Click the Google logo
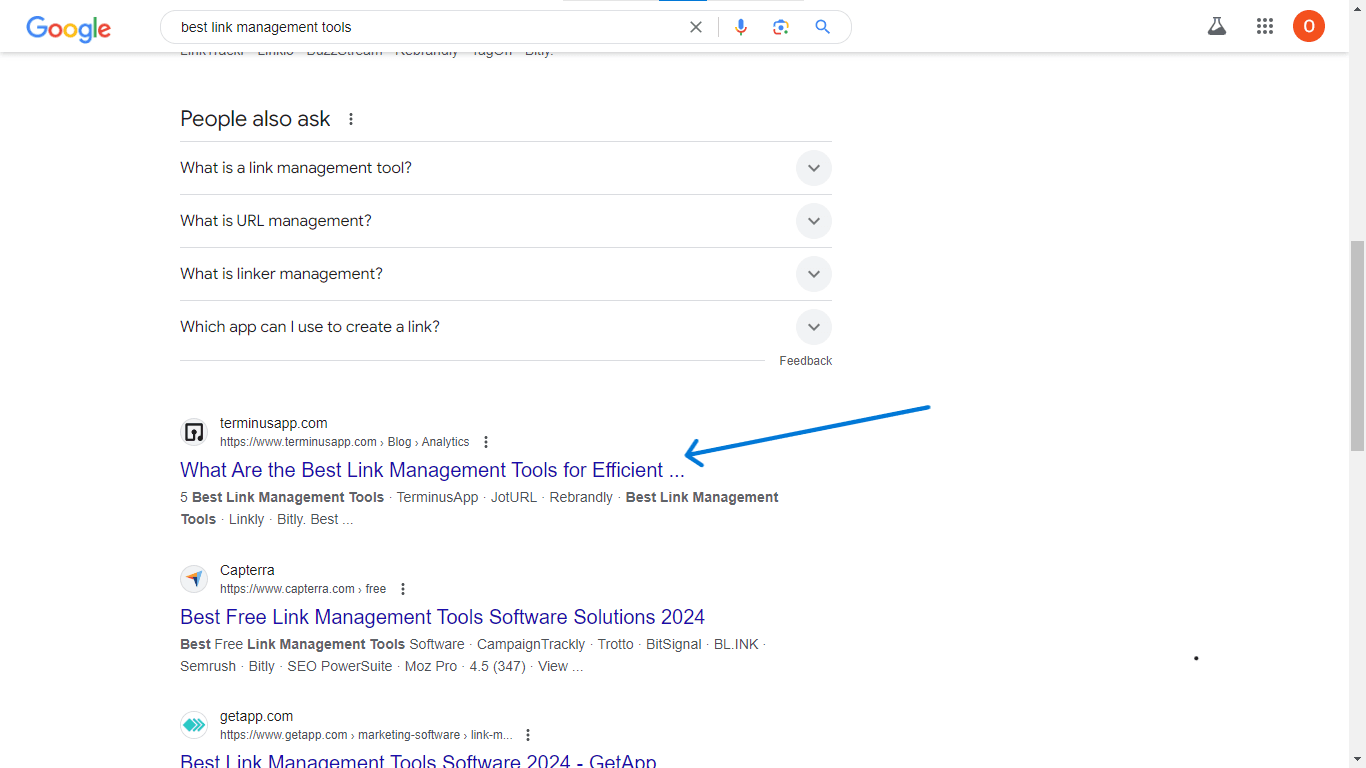 (68, 28)
